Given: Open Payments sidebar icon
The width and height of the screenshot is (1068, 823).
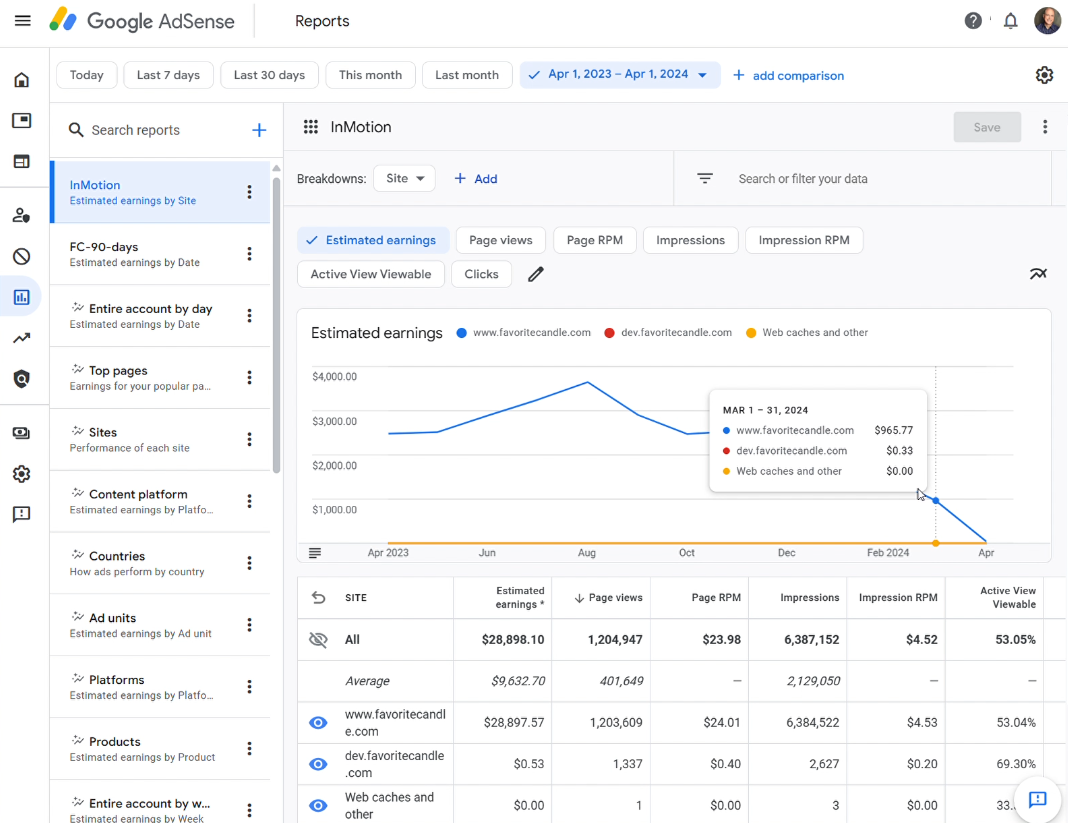Looking at the screenshot, I should [22, 433].
